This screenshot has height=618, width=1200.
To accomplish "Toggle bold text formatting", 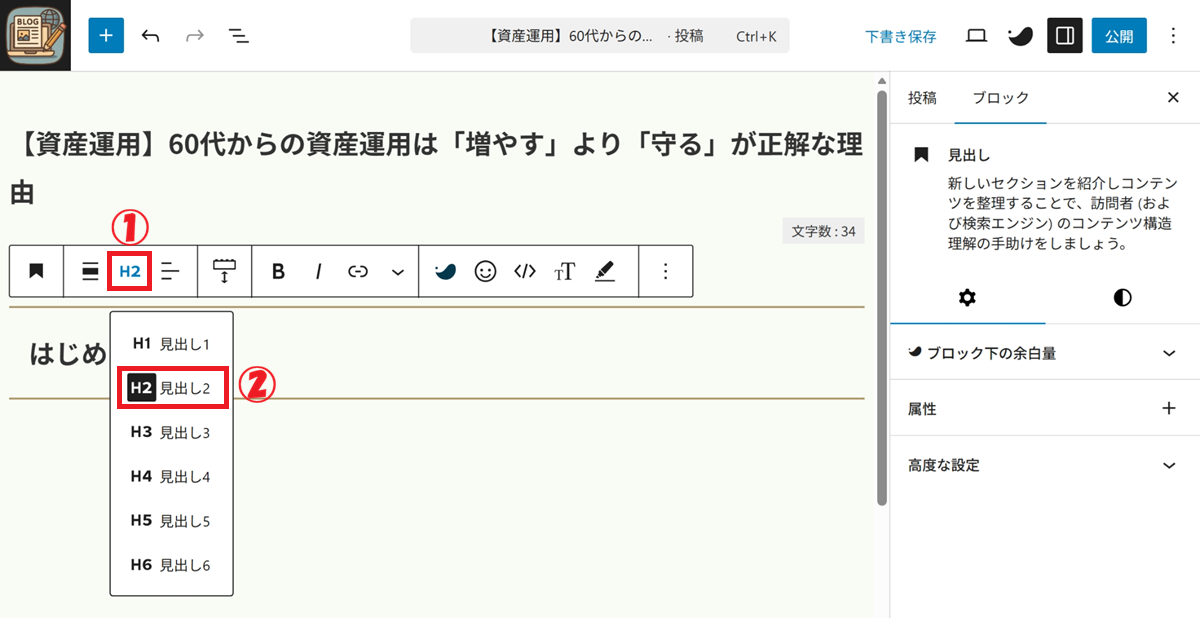I will coord(279,272).
